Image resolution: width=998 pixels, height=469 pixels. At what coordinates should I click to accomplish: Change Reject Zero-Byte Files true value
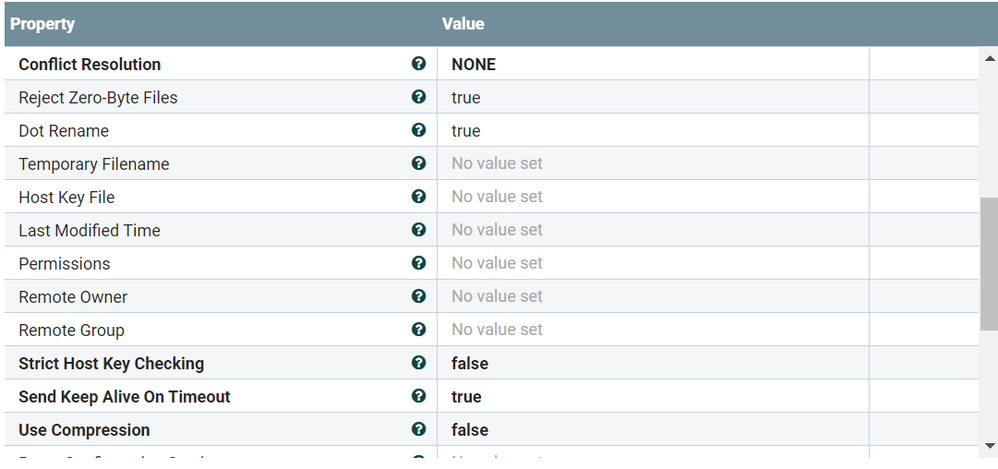653,97
